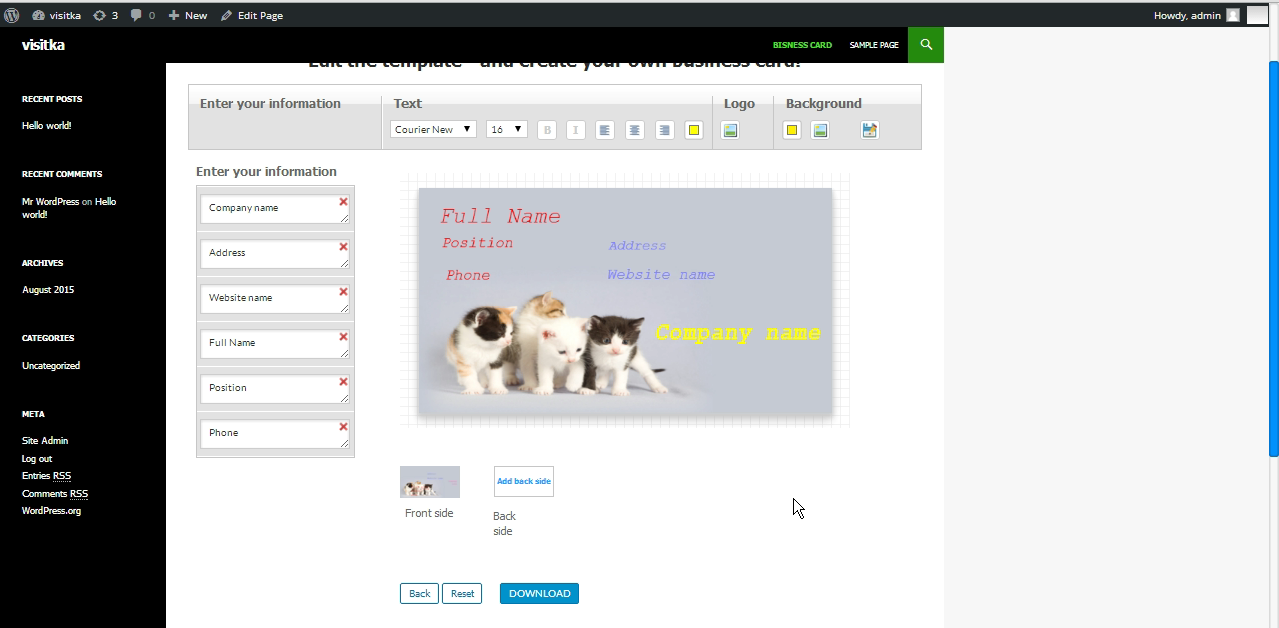
Task: Remove the Full Name field
Action: coord(343,337)
